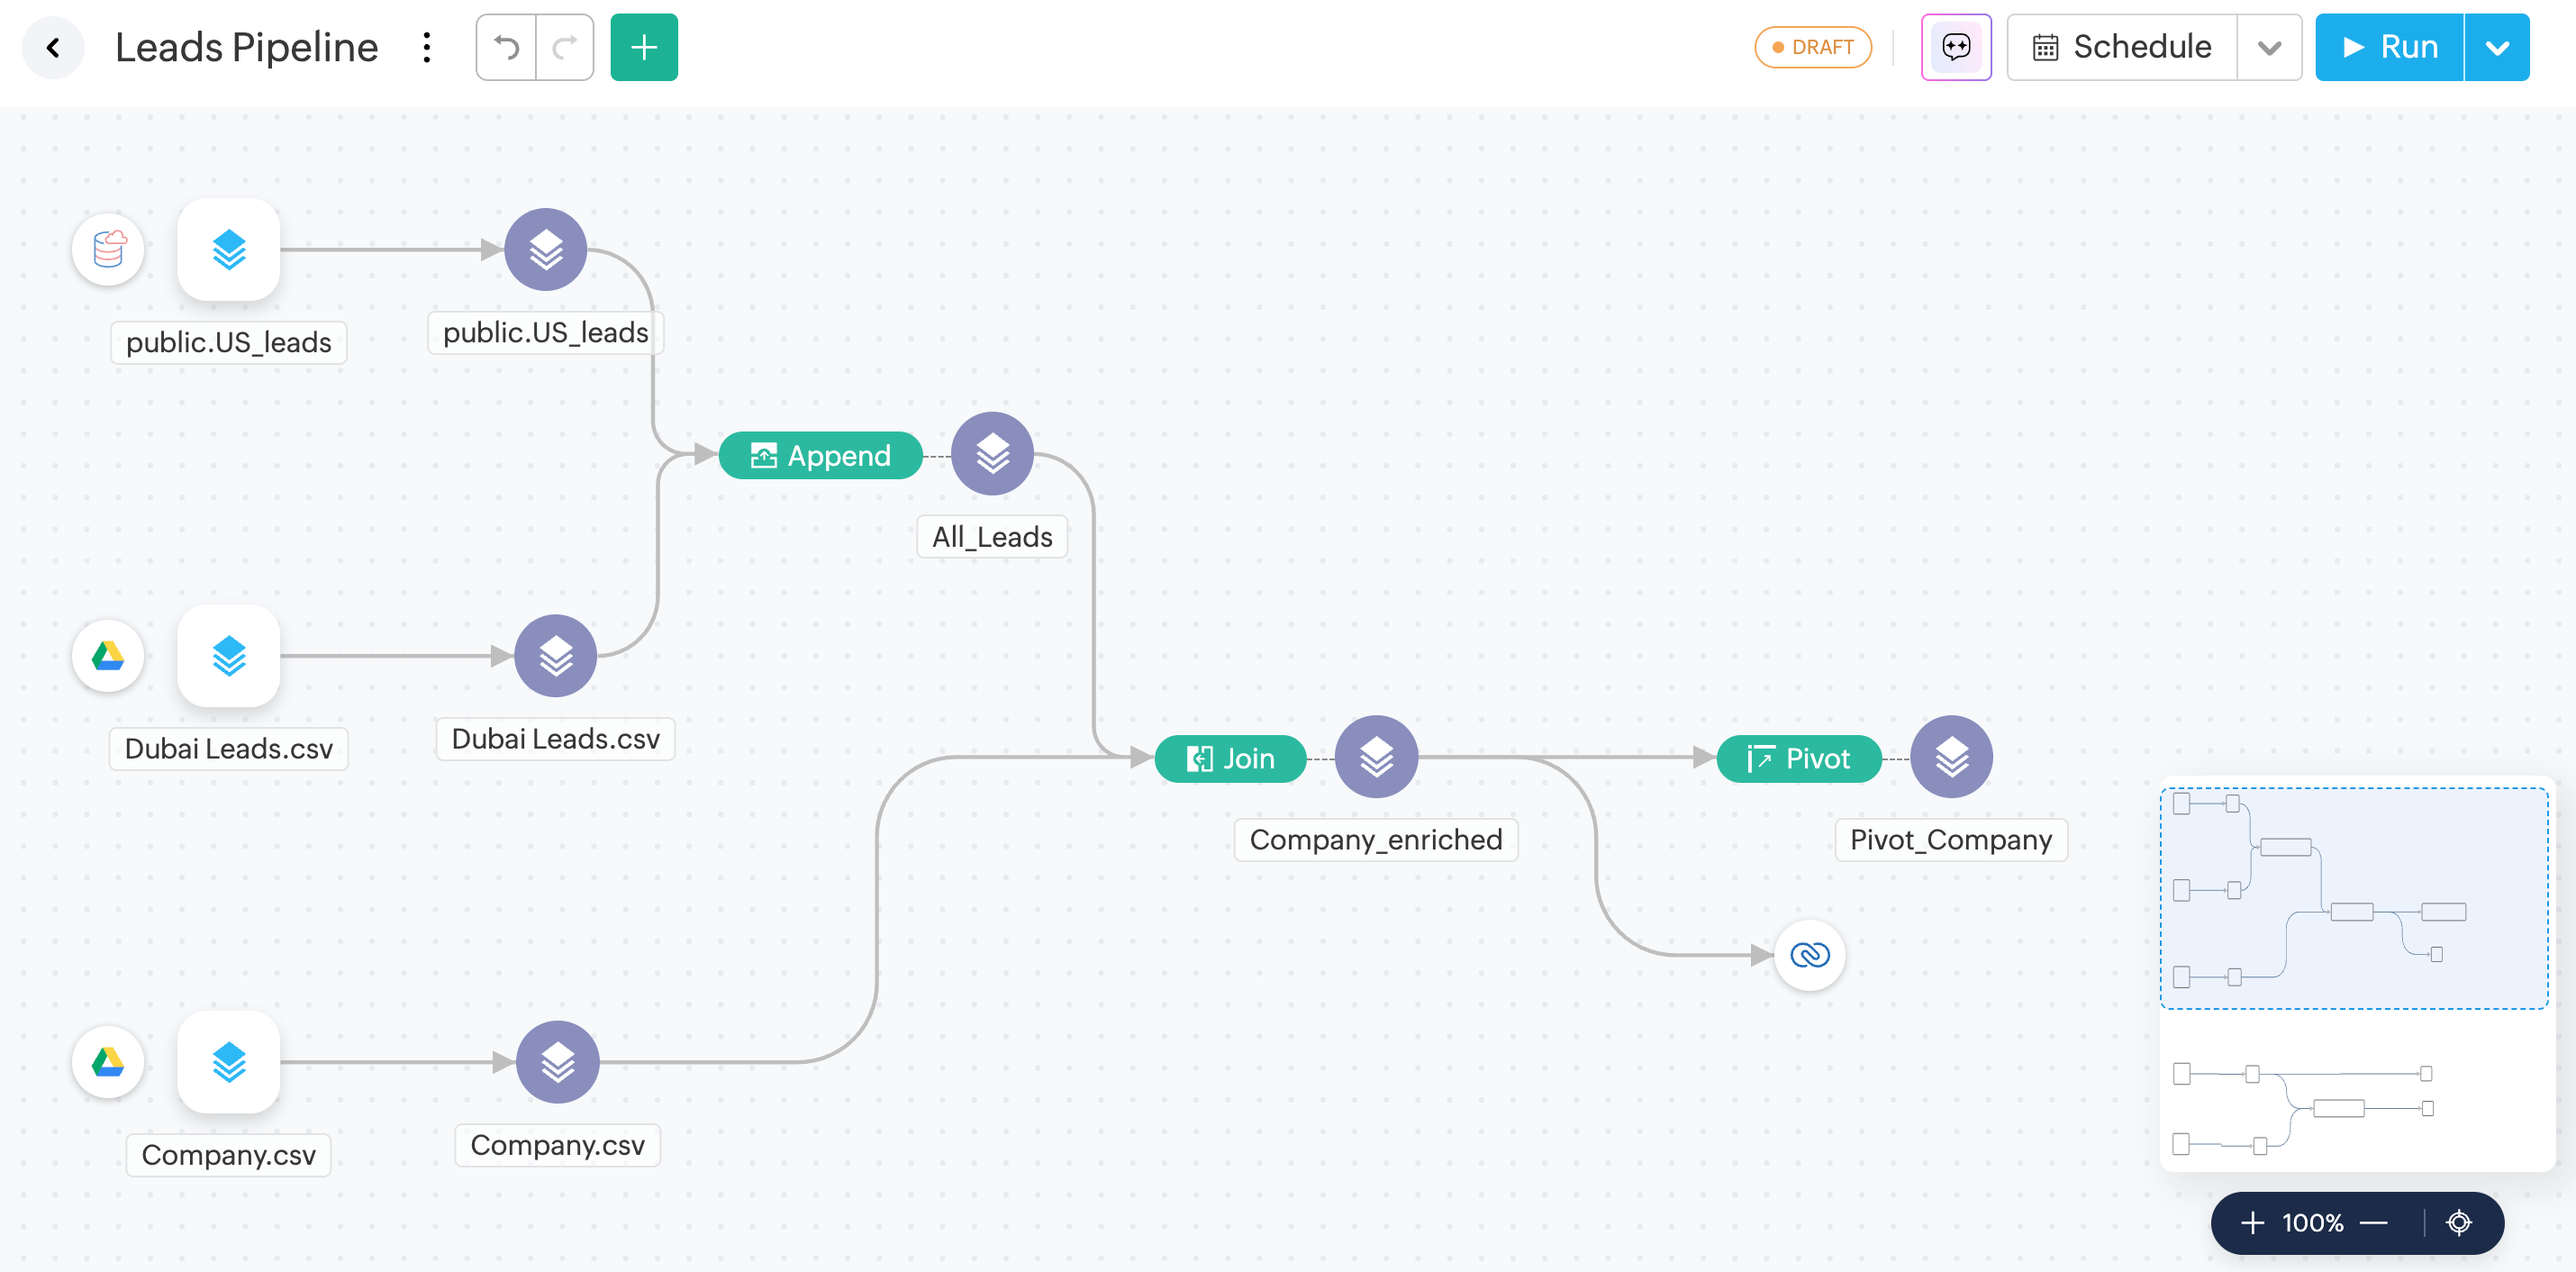Click the redo arrow icon
Screen dimensions: 2576x1272
(x=565, y=47)
